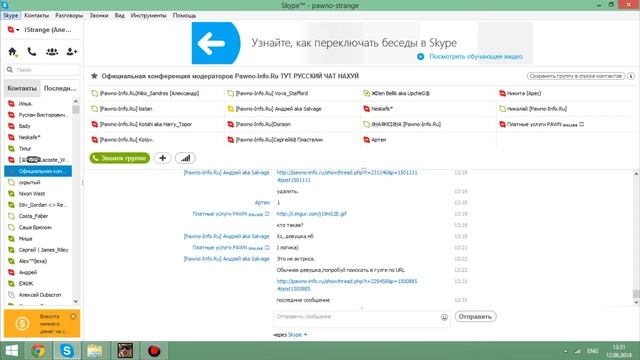The height and width of the screenshot is (360, 640).
Task: Open the i.imgur.com gif link
Action: tap(311, 214)
